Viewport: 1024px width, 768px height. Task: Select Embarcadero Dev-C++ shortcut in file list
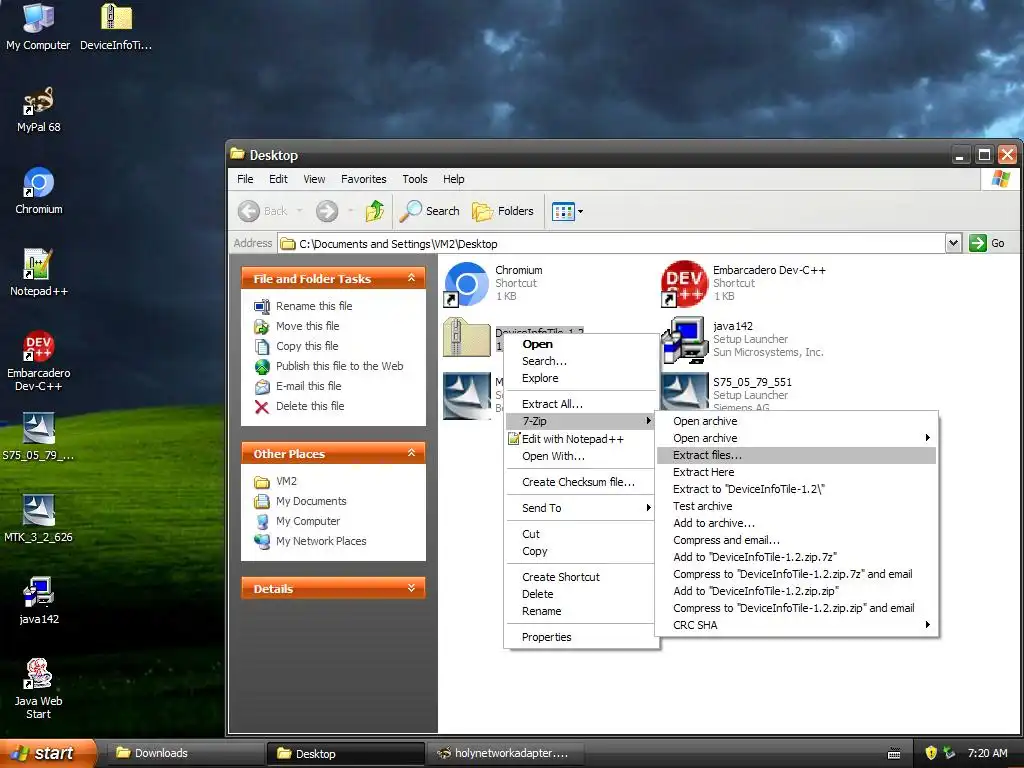tap(744, 283)
